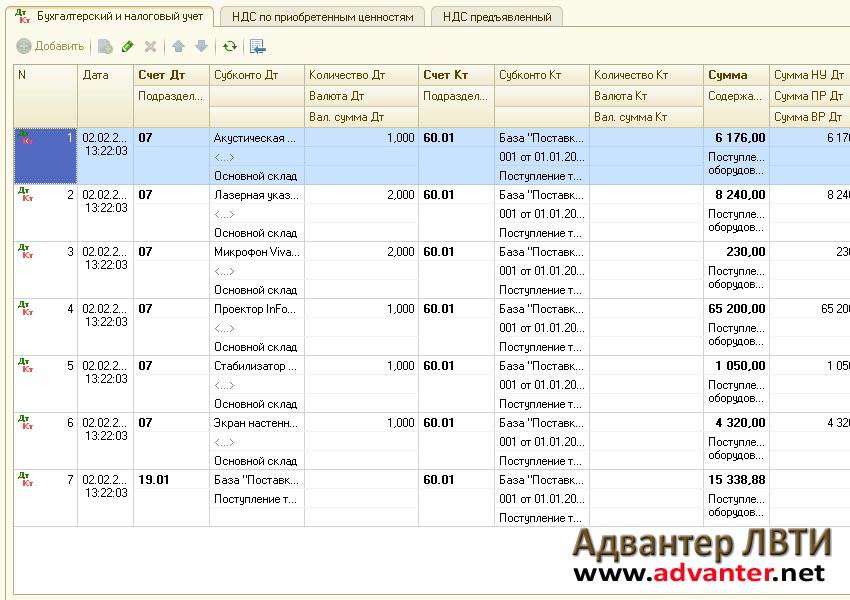Image resolution: width=850 pixels, height=600 pixels.
Task: Click the Сумма ПР Дт header cell
Action: (810, 96)
